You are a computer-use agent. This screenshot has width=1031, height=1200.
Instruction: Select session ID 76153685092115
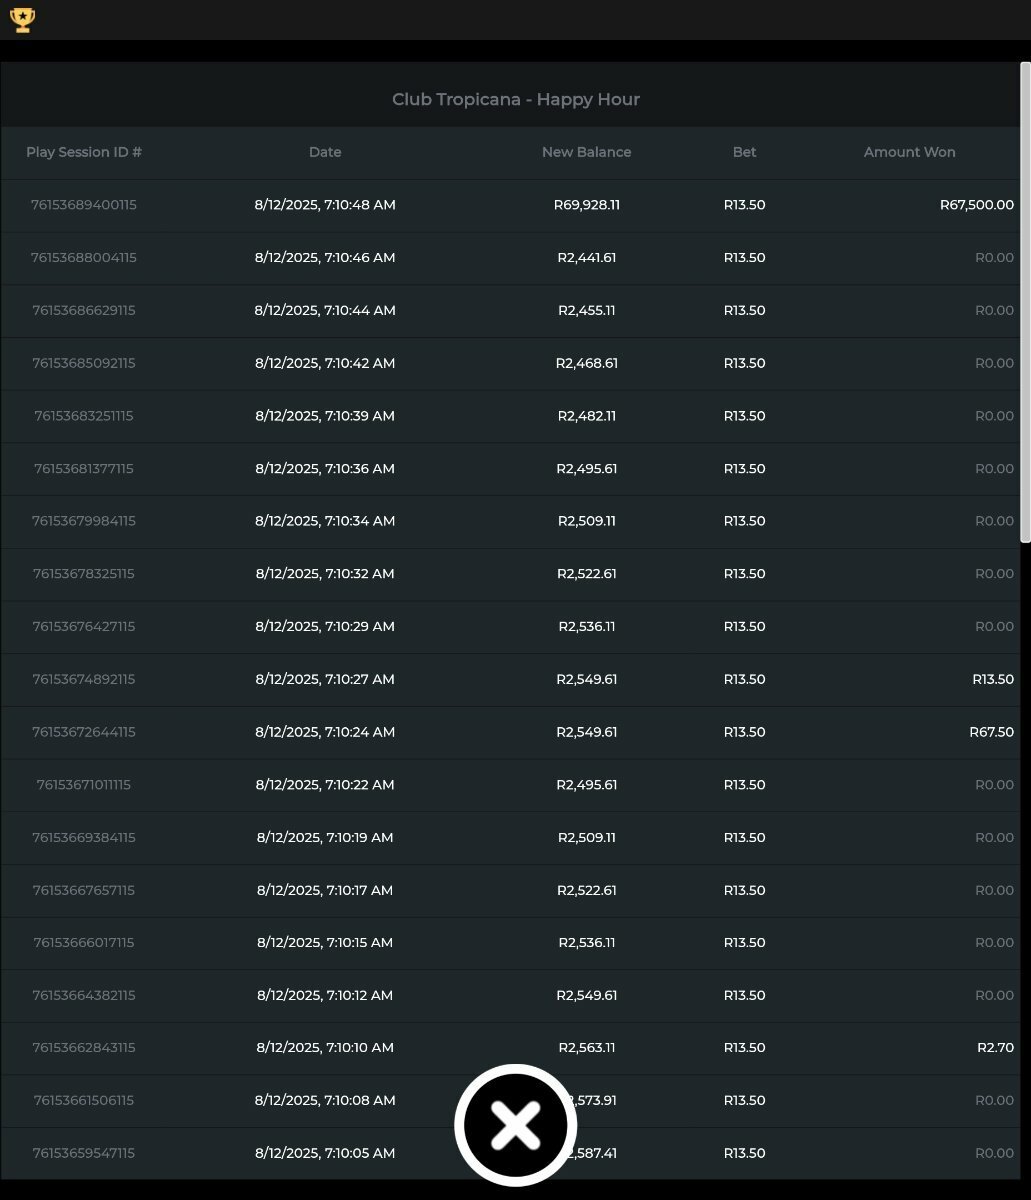(84, 363)
